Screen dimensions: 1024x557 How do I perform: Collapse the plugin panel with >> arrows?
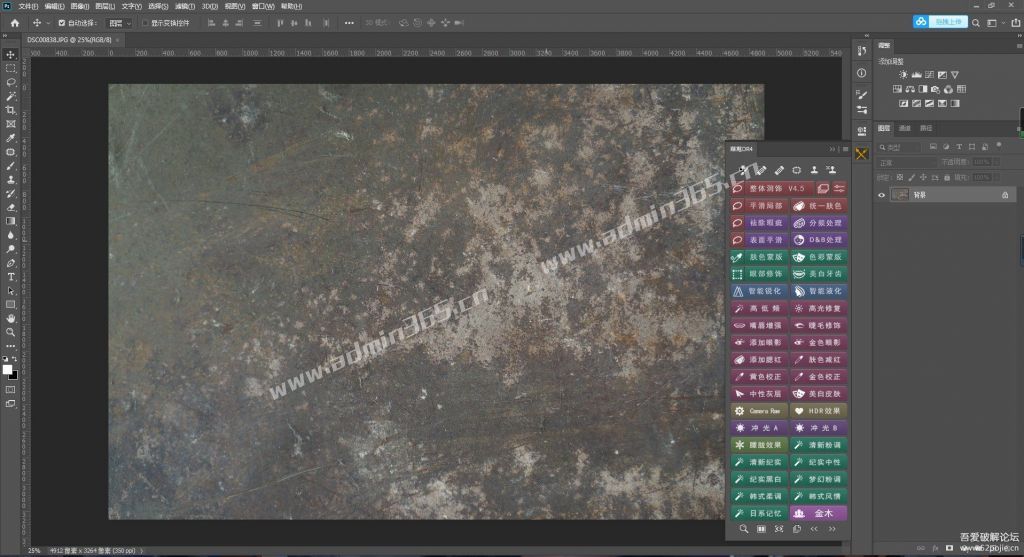833,149
